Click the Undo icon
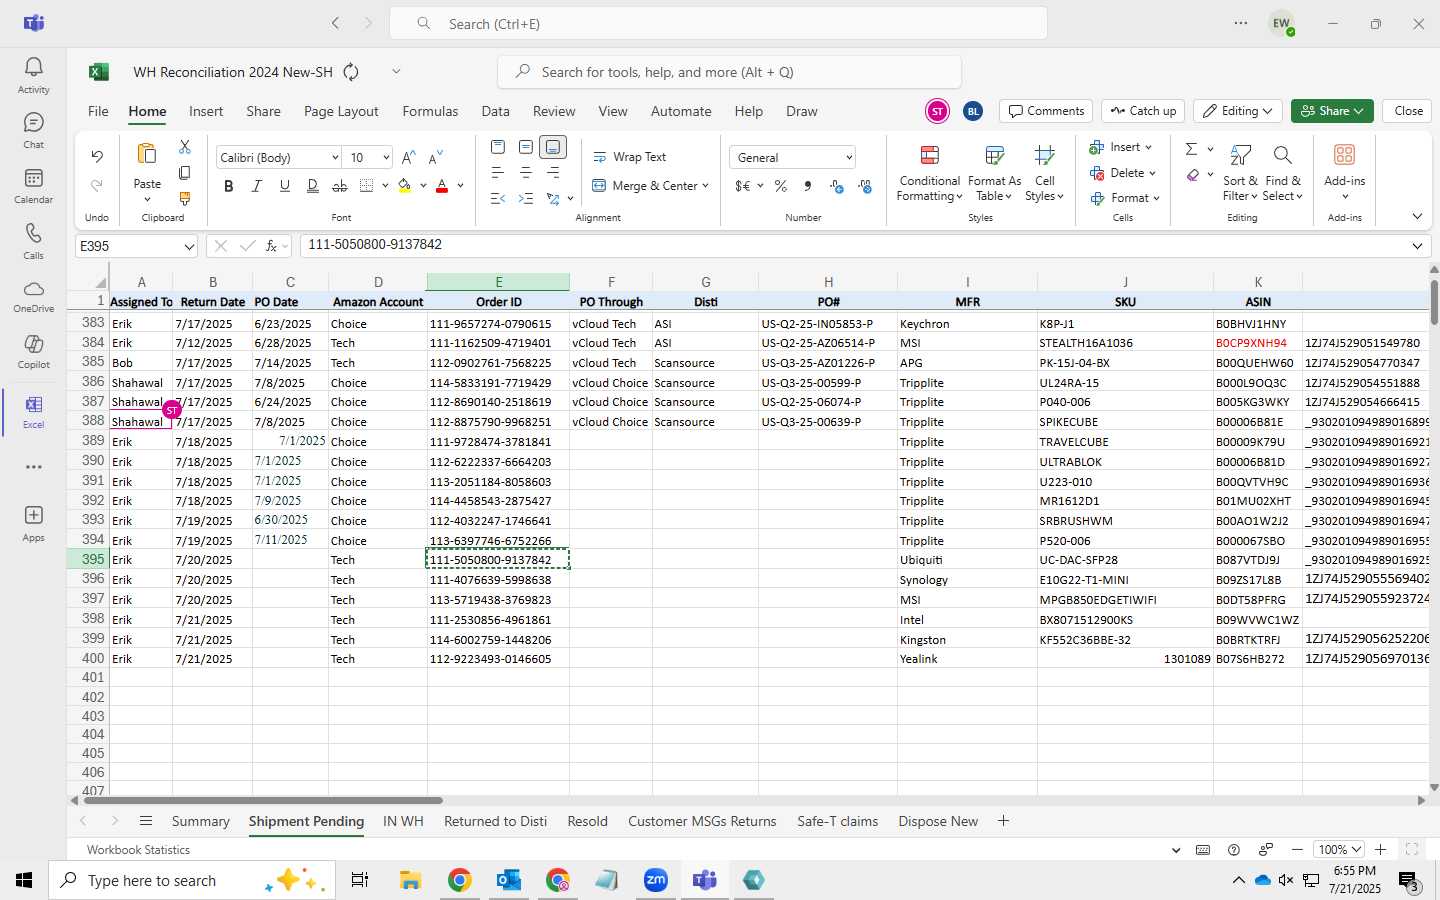 [x=97, y=156]
